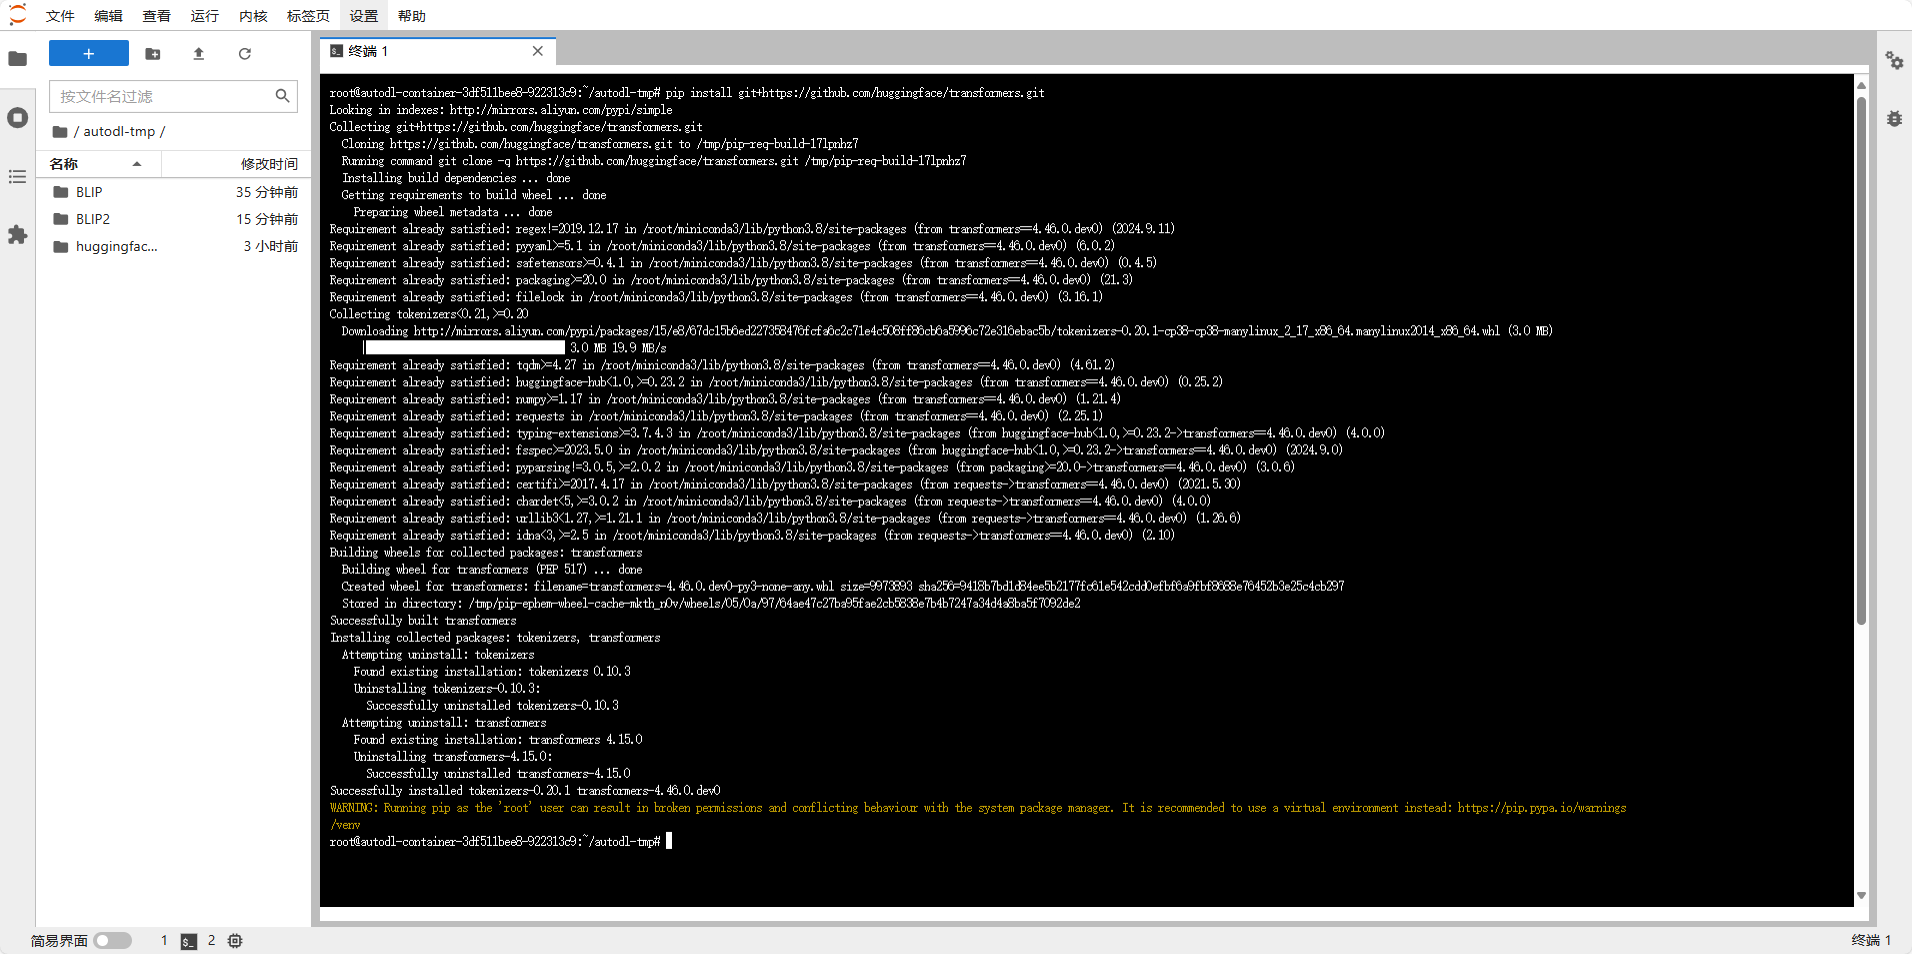Image resolution: width=1912 pixels, height=954 pixels.
Task: Click the autodl-tmp breadcrumb link
Action: [x=119, y=131]
